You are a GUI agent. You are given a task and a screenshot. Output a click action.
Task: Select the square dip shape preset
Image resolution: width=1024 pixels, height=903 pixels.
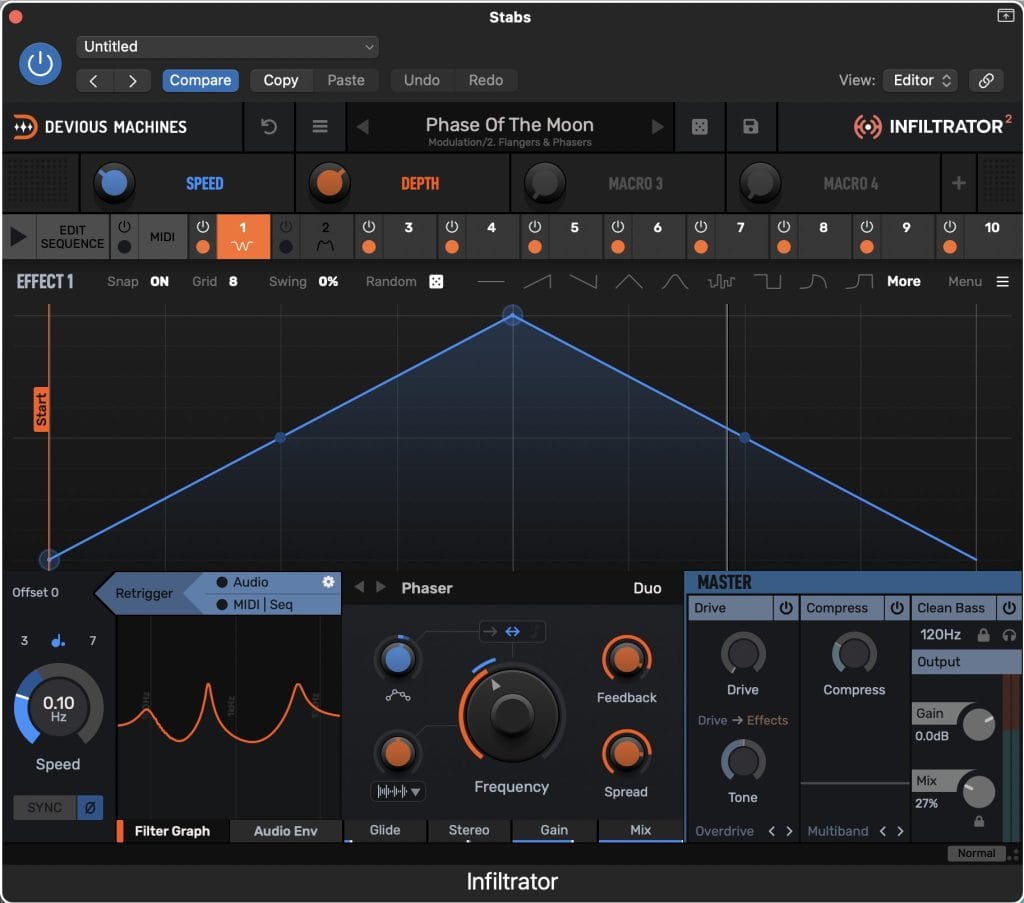point(767,281)
